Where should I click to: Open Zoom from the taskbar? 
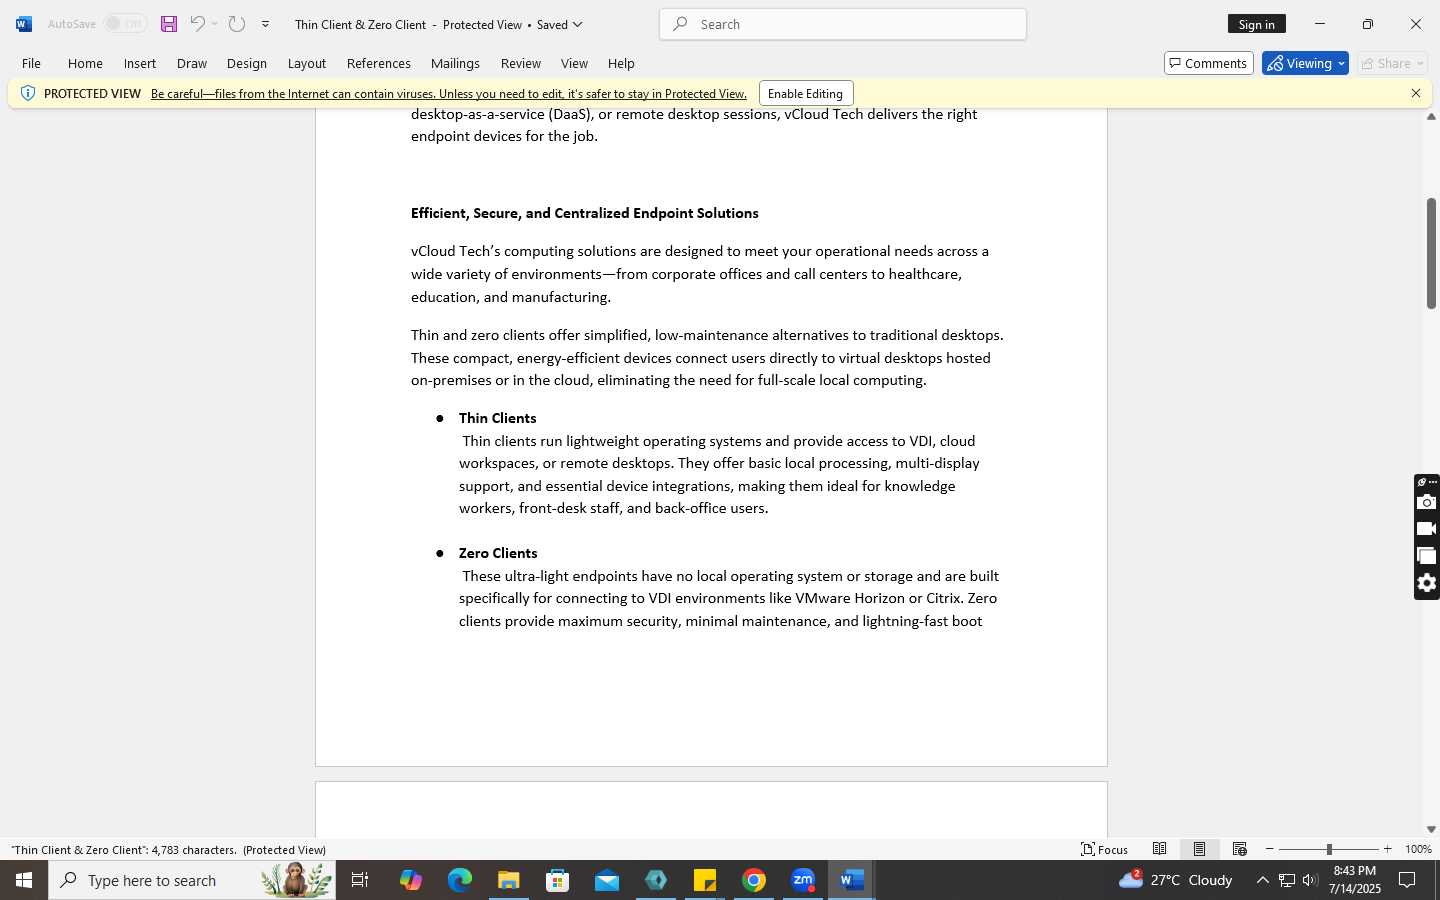(x=803, y=880)
